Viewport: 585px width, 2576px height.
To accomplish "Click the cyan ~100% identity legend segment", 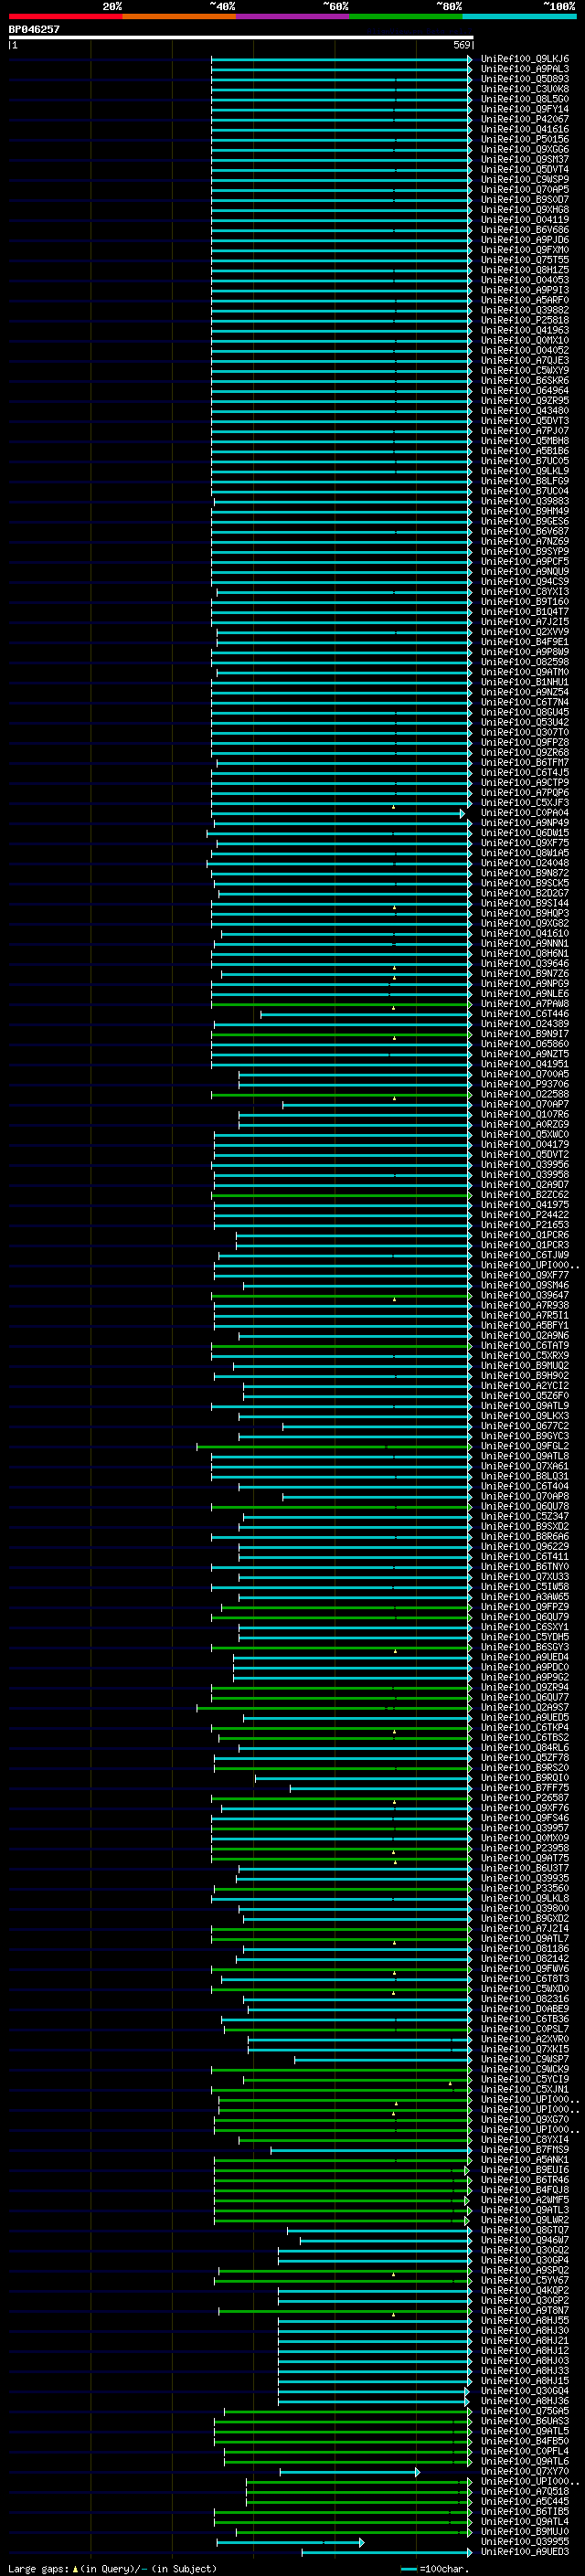I will click(519, 16).
